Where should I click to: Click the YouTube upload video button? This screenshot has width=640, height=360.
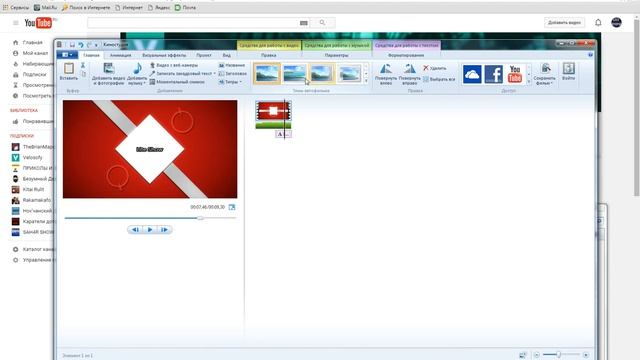(x=564, y=23)
